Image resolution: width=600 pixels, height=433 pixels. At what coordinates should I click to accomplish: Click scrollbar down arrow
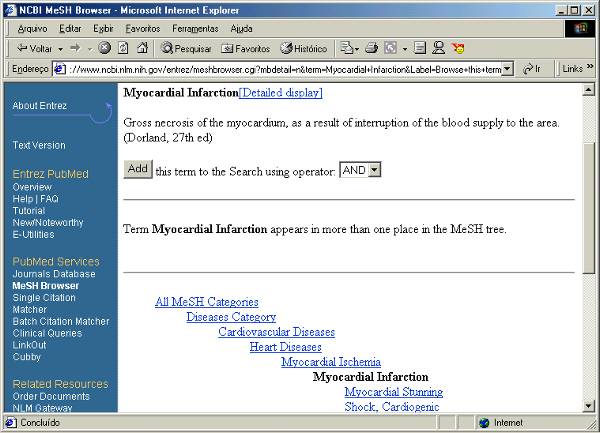point(589,405)
